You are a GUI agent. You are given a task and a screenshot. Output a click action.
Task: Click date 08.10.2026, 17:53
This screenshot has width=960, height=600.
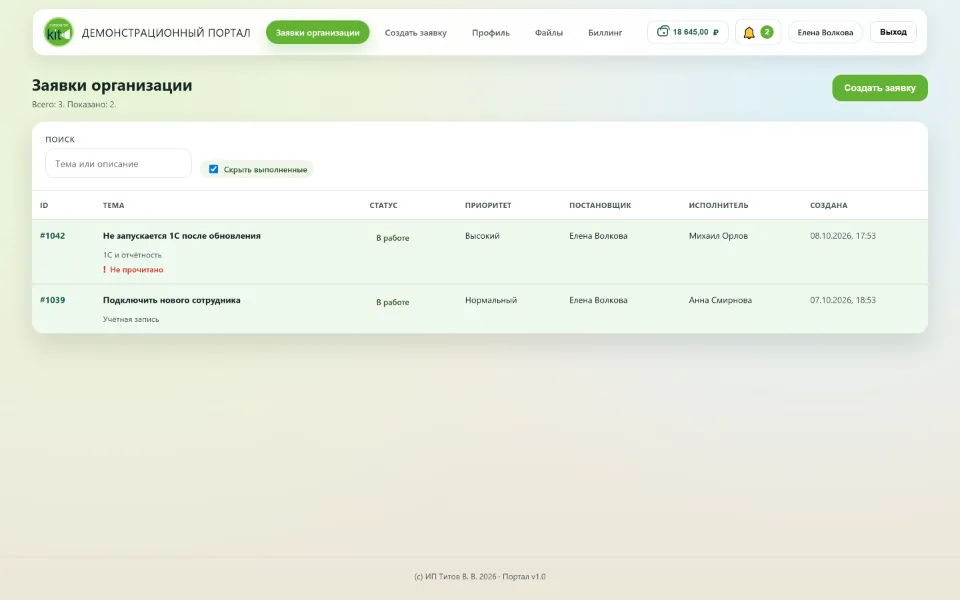(x=843, y=236)
